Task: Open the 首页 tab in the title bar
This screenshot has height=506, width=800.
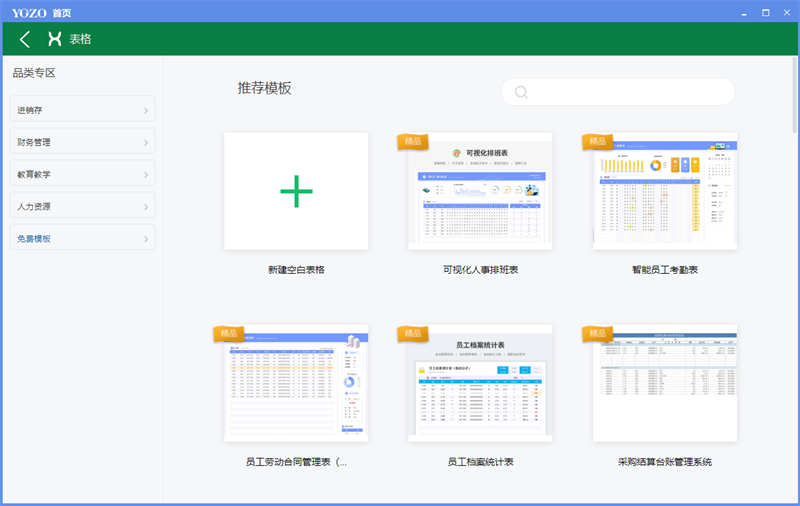Action: pyautogui.click(x=62, y=12)
